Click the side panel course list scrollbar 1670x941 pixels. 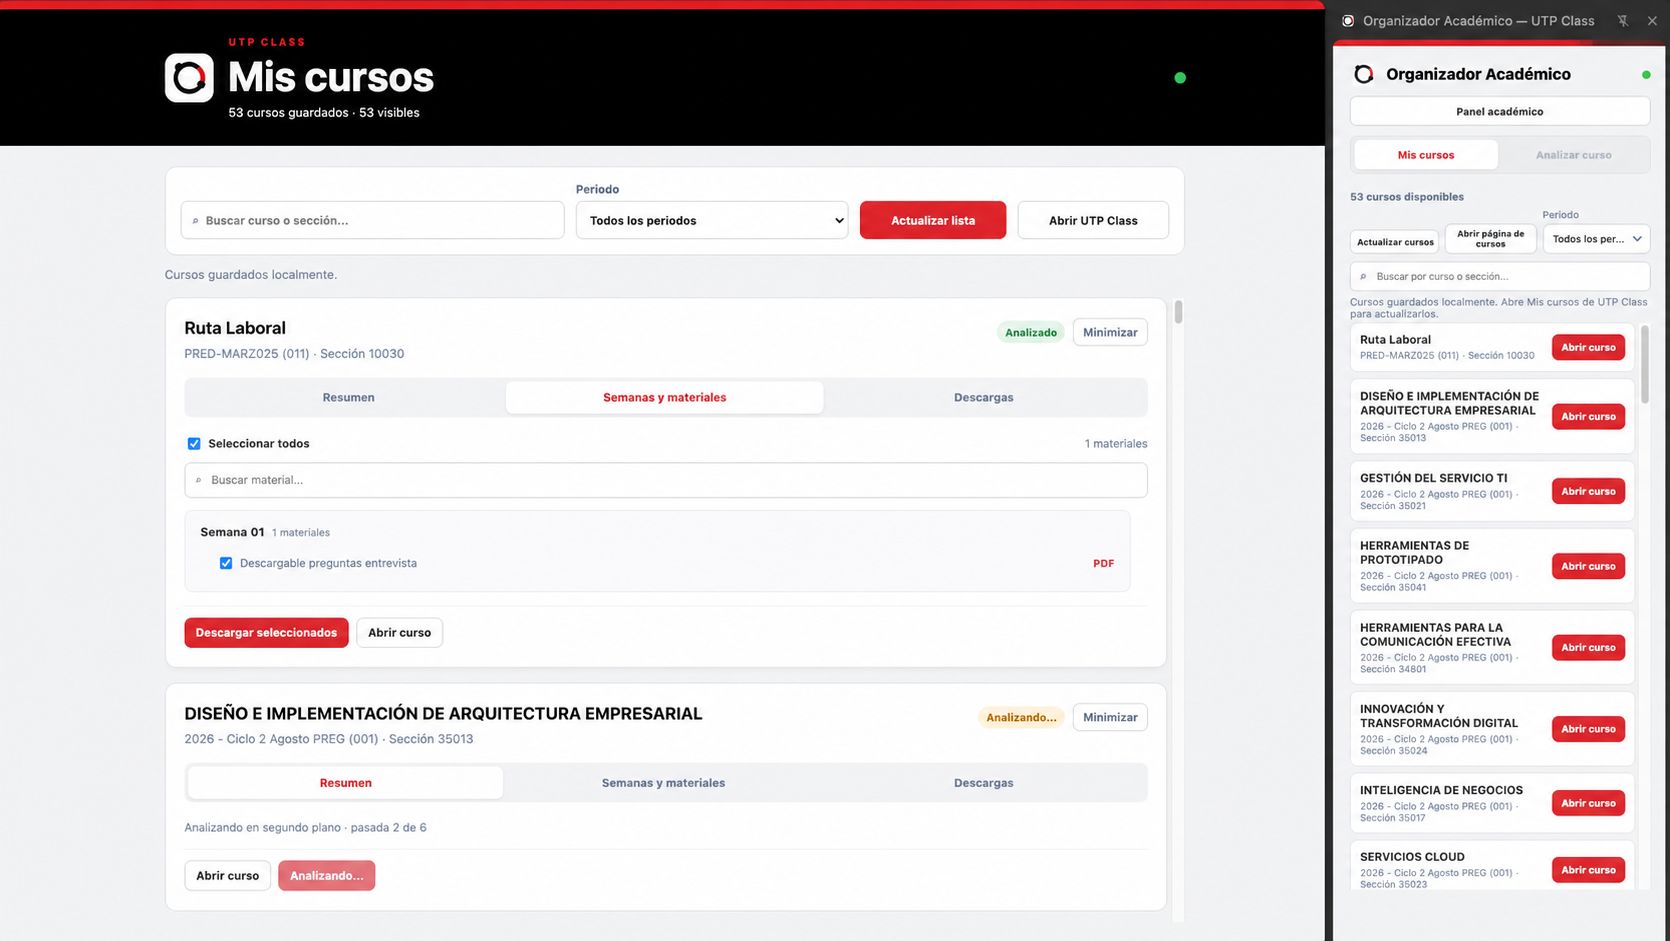pyautogui.click(x=1645, y=364)
